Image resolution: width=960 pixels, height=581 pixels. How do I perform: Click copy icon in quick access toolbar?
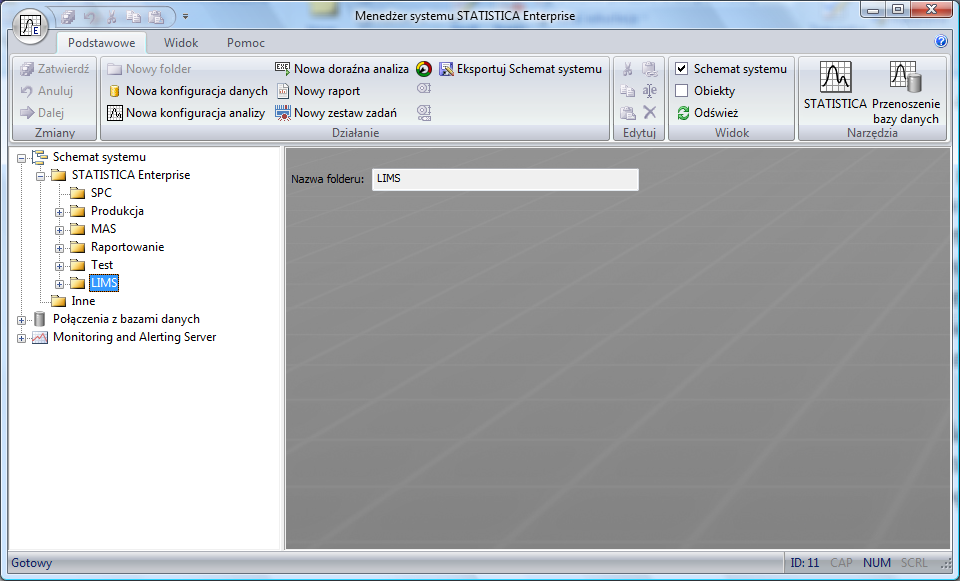[x=134, y=17]
